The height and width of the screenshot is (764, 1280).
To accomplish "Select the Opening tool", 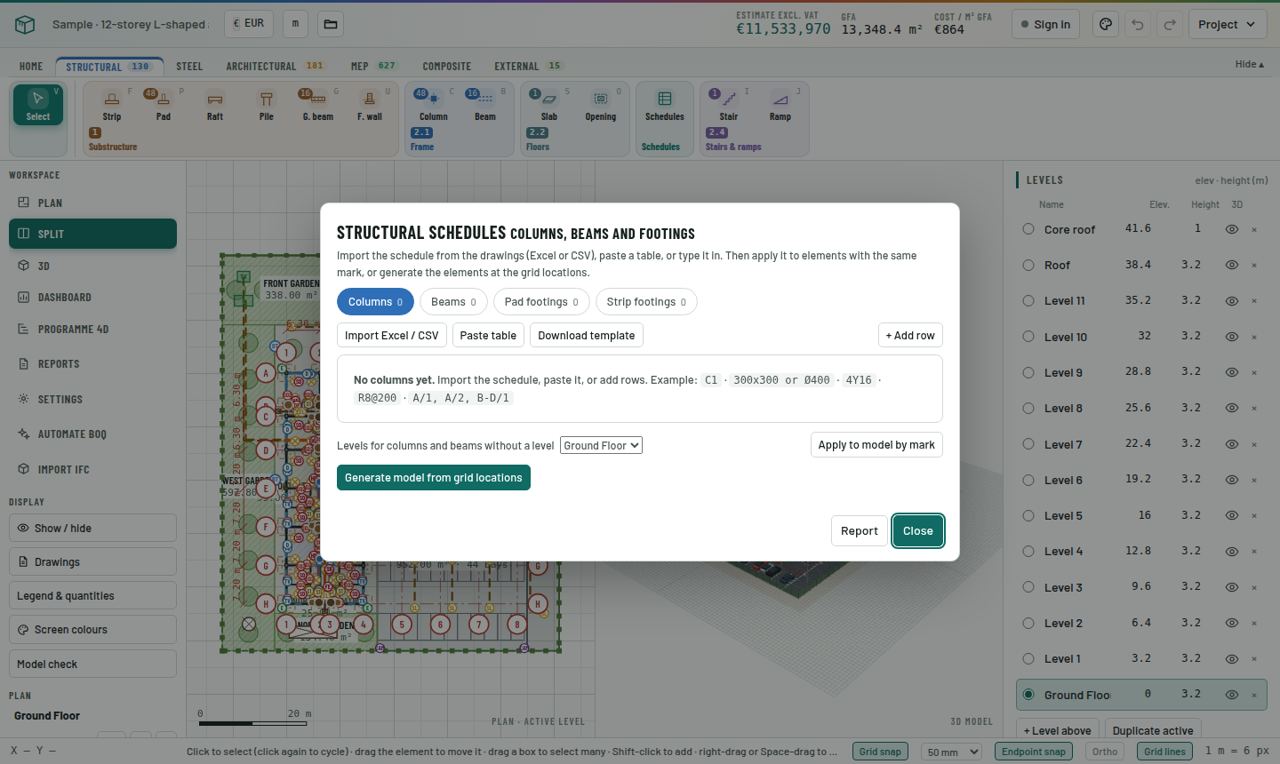I will 600,105.
